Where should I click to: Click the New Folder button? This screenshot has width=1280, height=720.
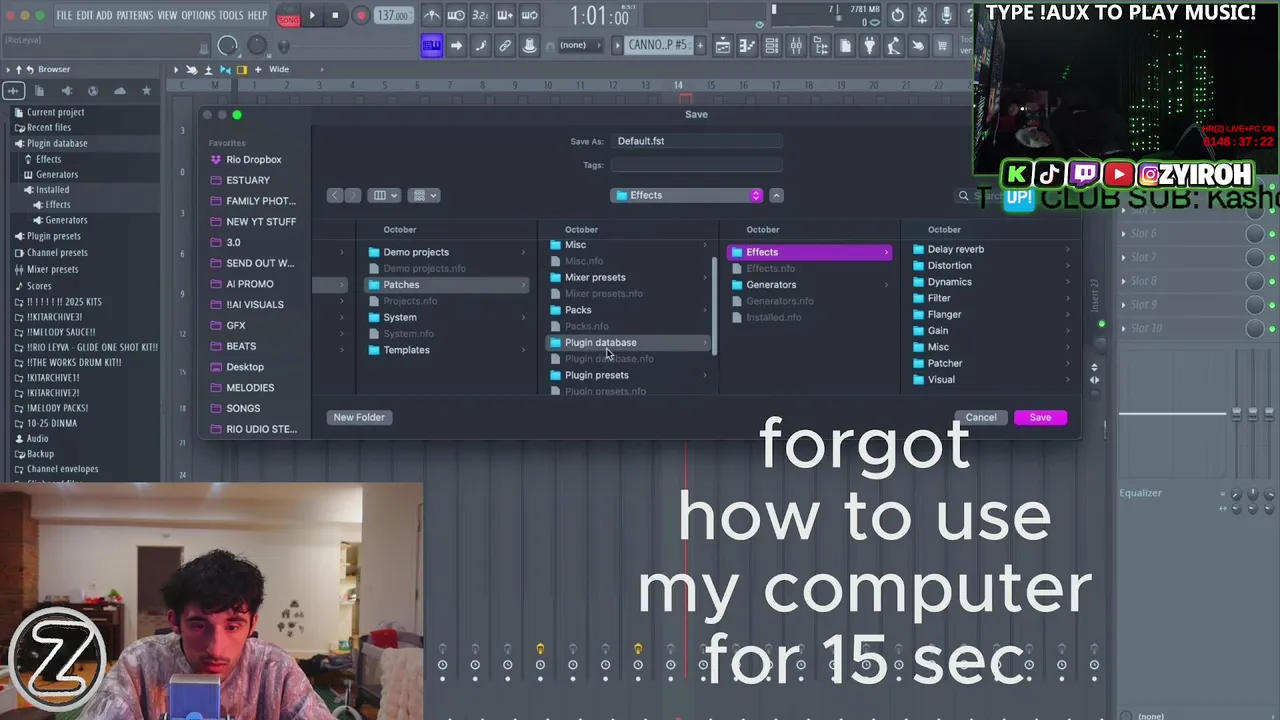point(359,417)
